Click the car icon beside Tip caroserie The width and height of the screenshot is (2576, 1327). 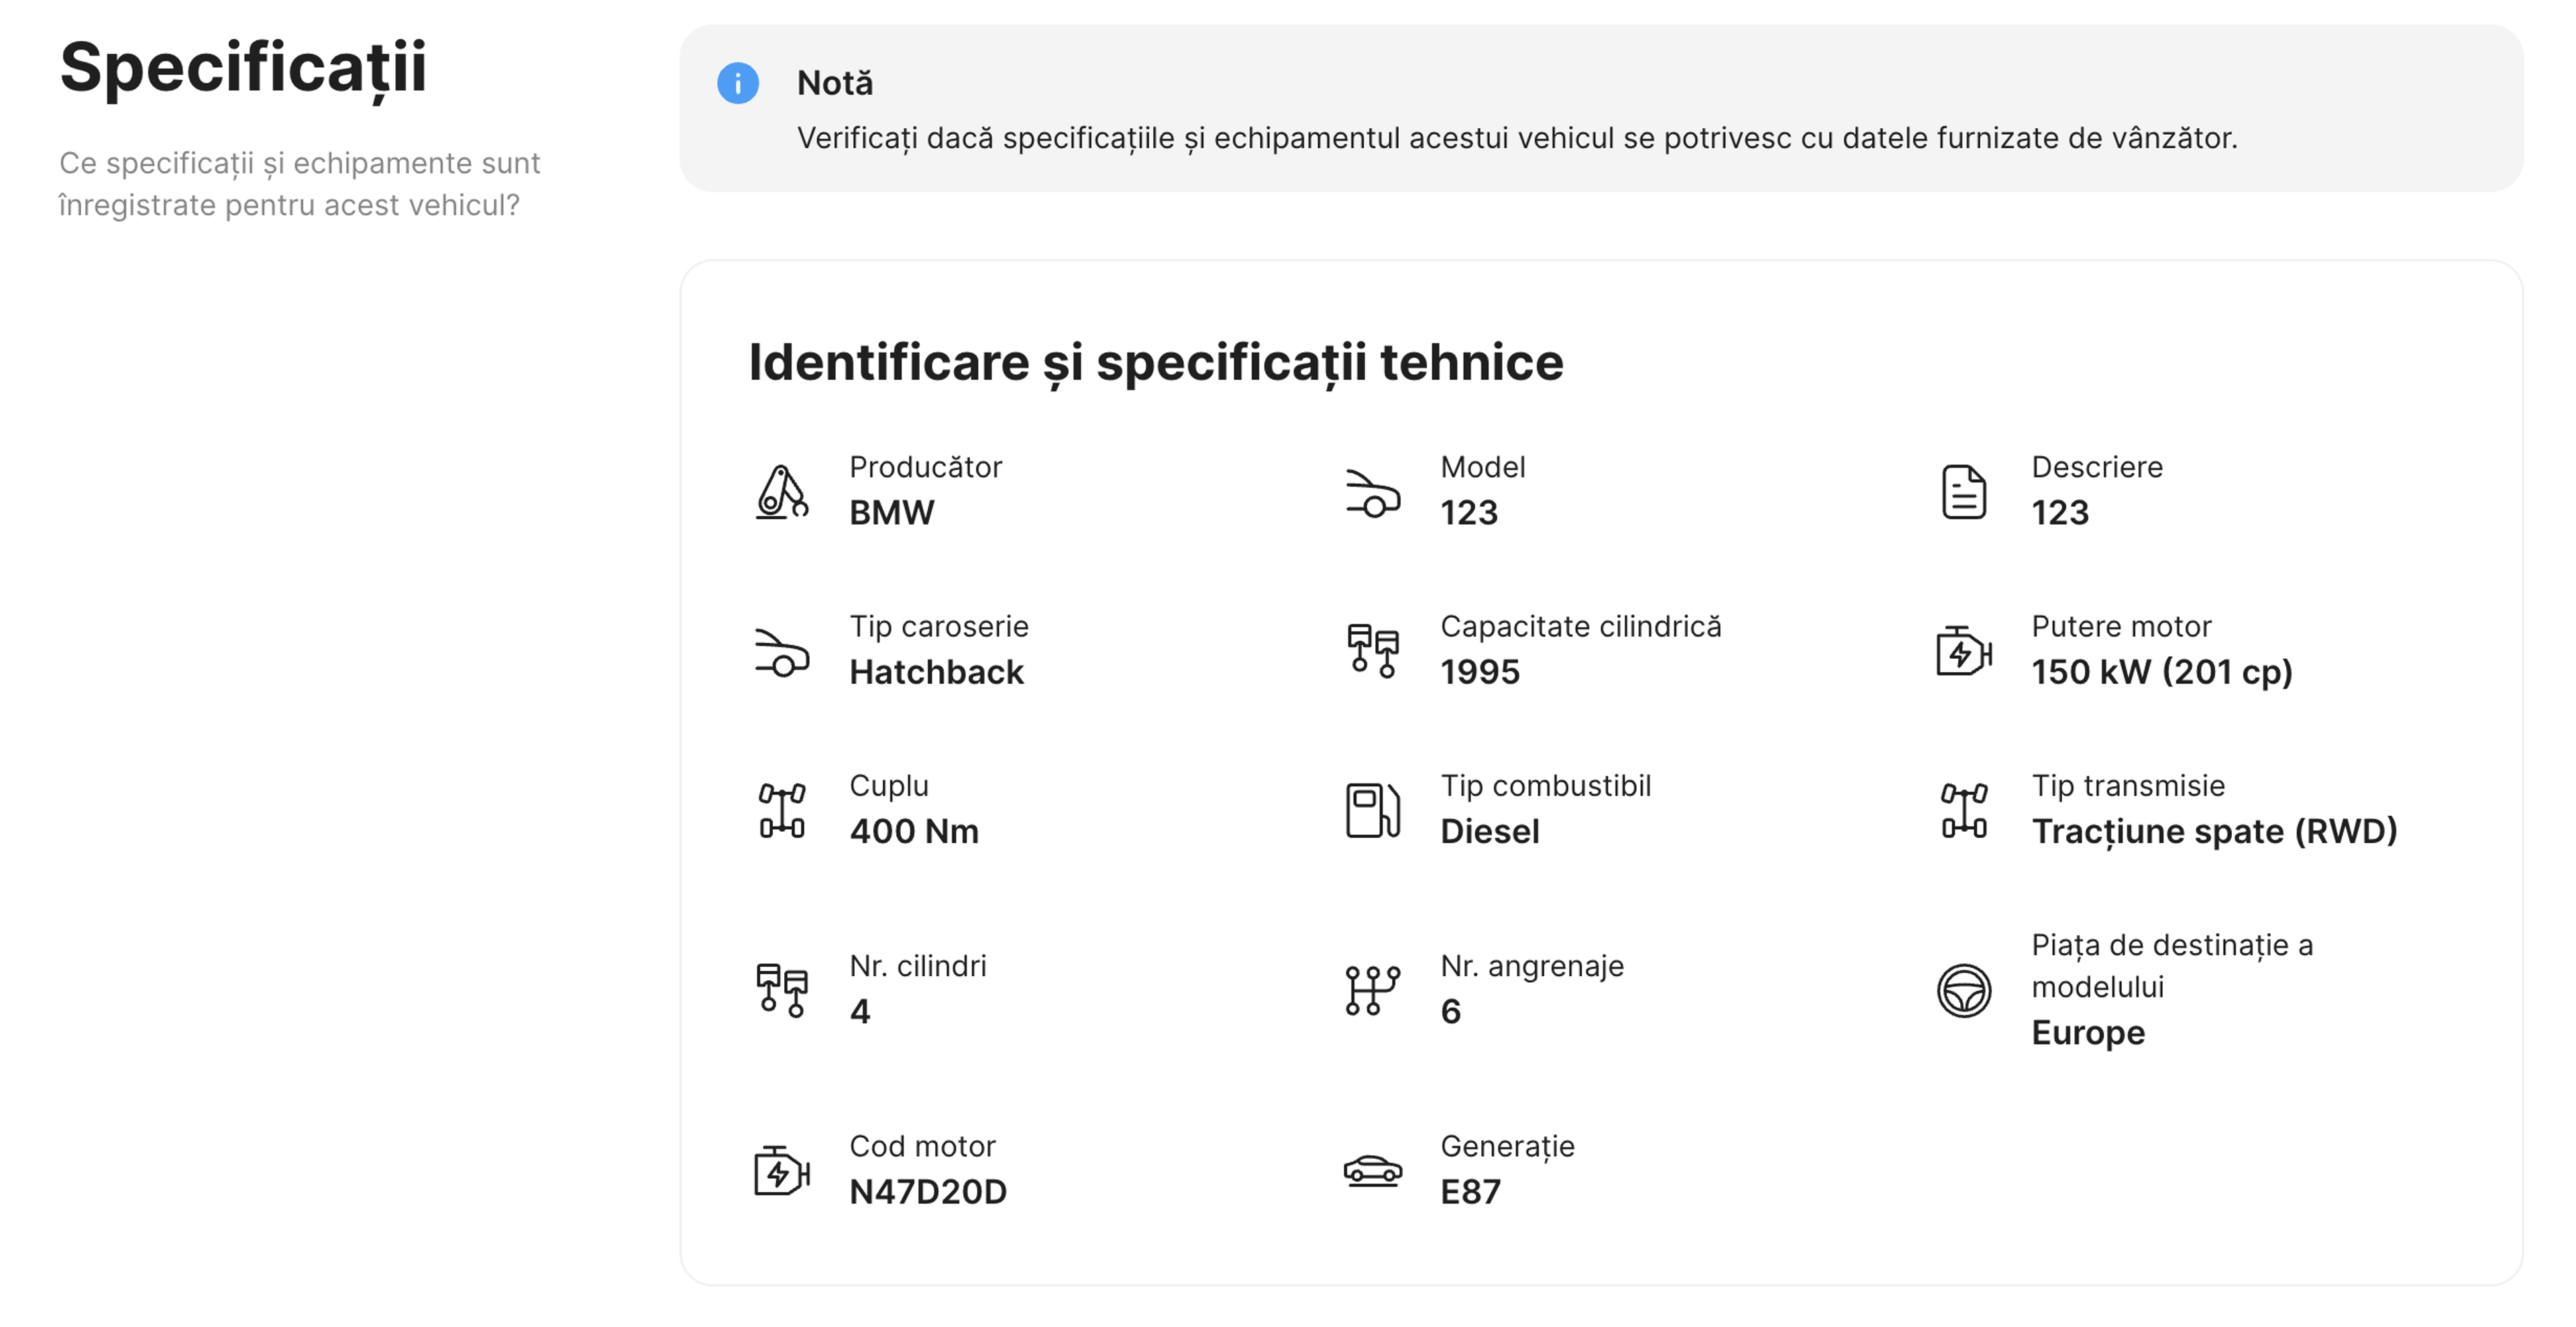781,652
